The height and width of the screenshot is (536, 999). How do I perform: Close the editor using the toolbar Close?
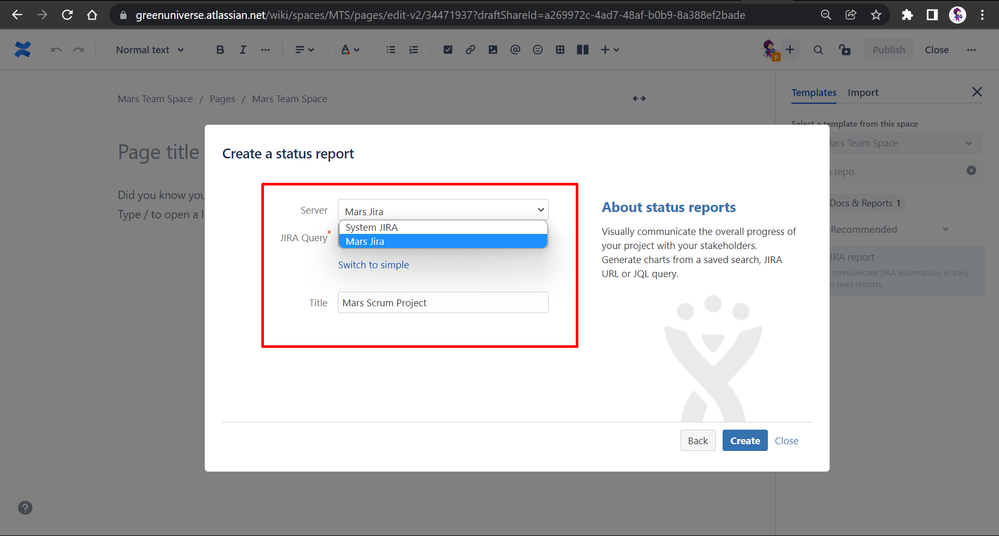(x=937, y=50)
